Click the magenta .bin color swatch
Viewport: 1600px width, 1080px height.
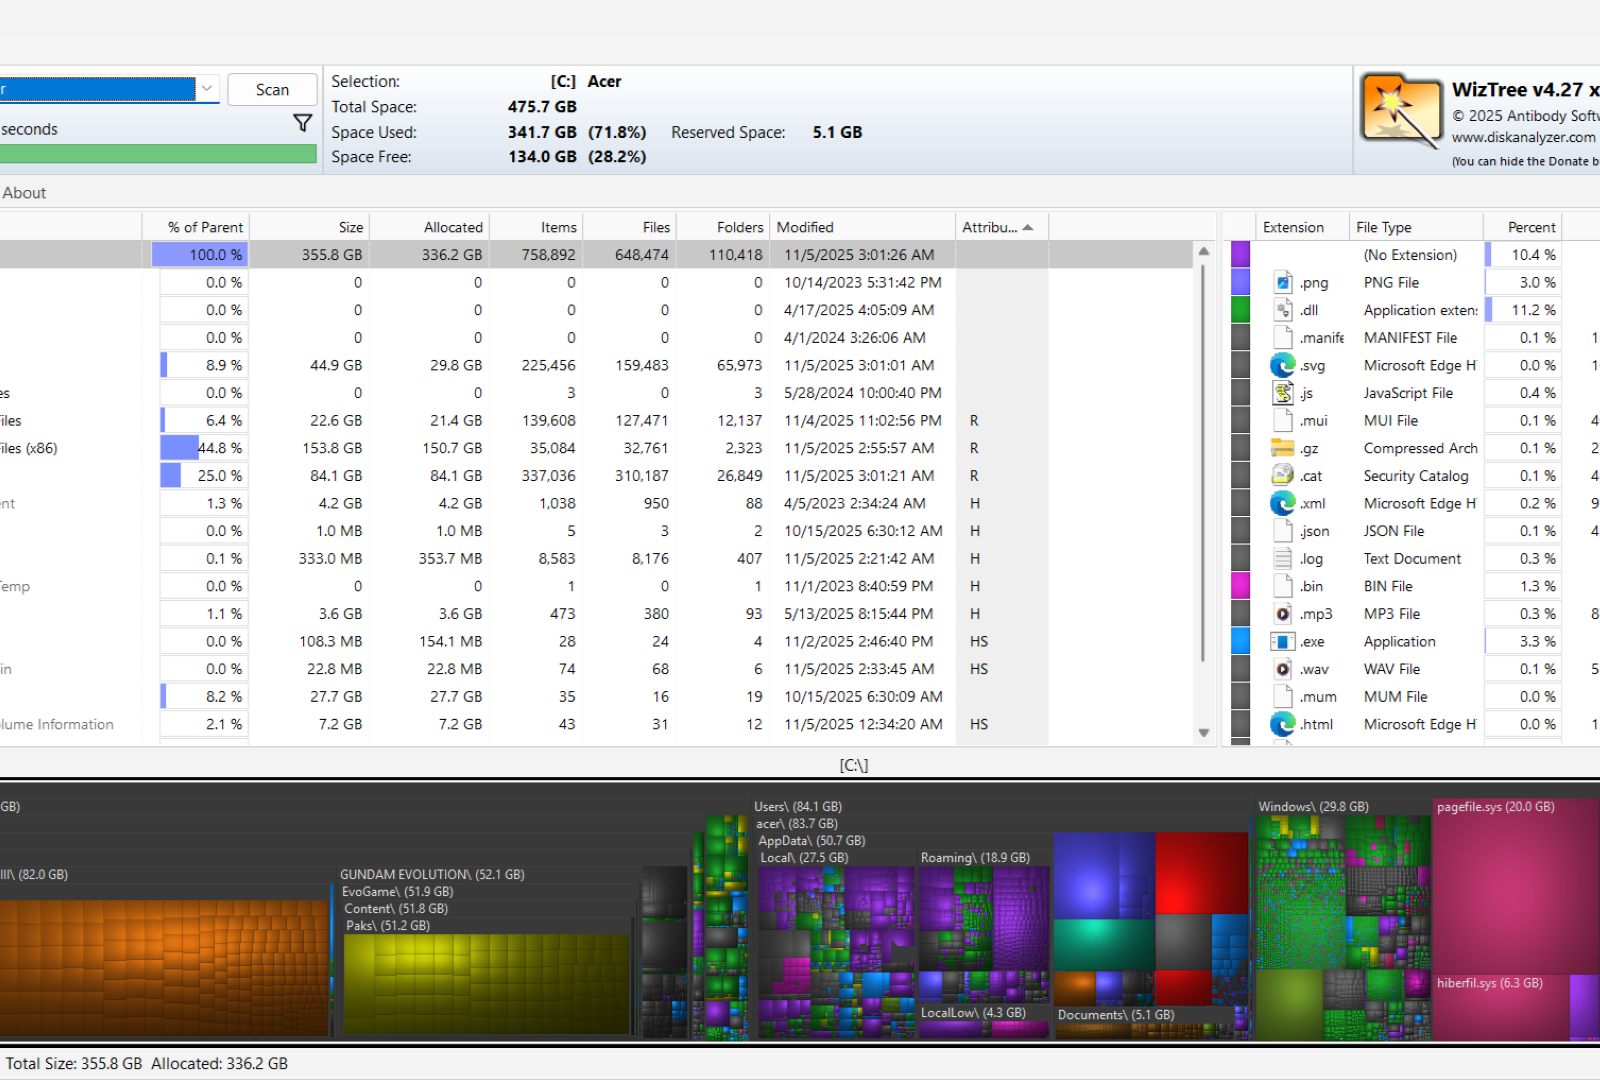pos(1240,586)
